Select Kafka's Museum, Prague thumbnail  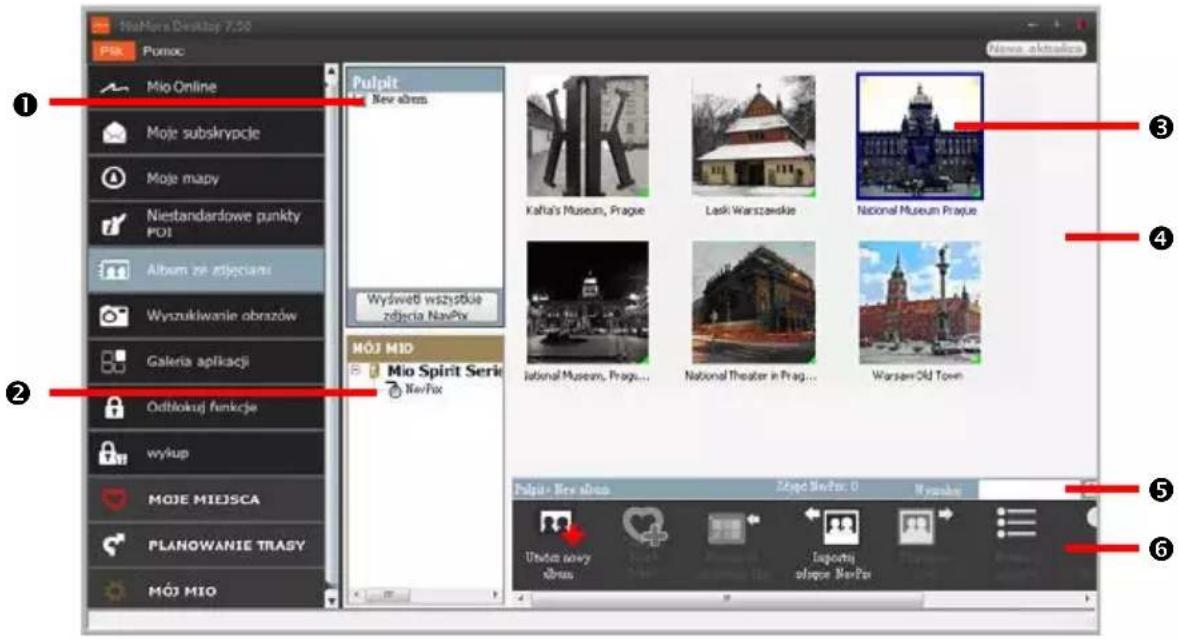tap(587, 137)
